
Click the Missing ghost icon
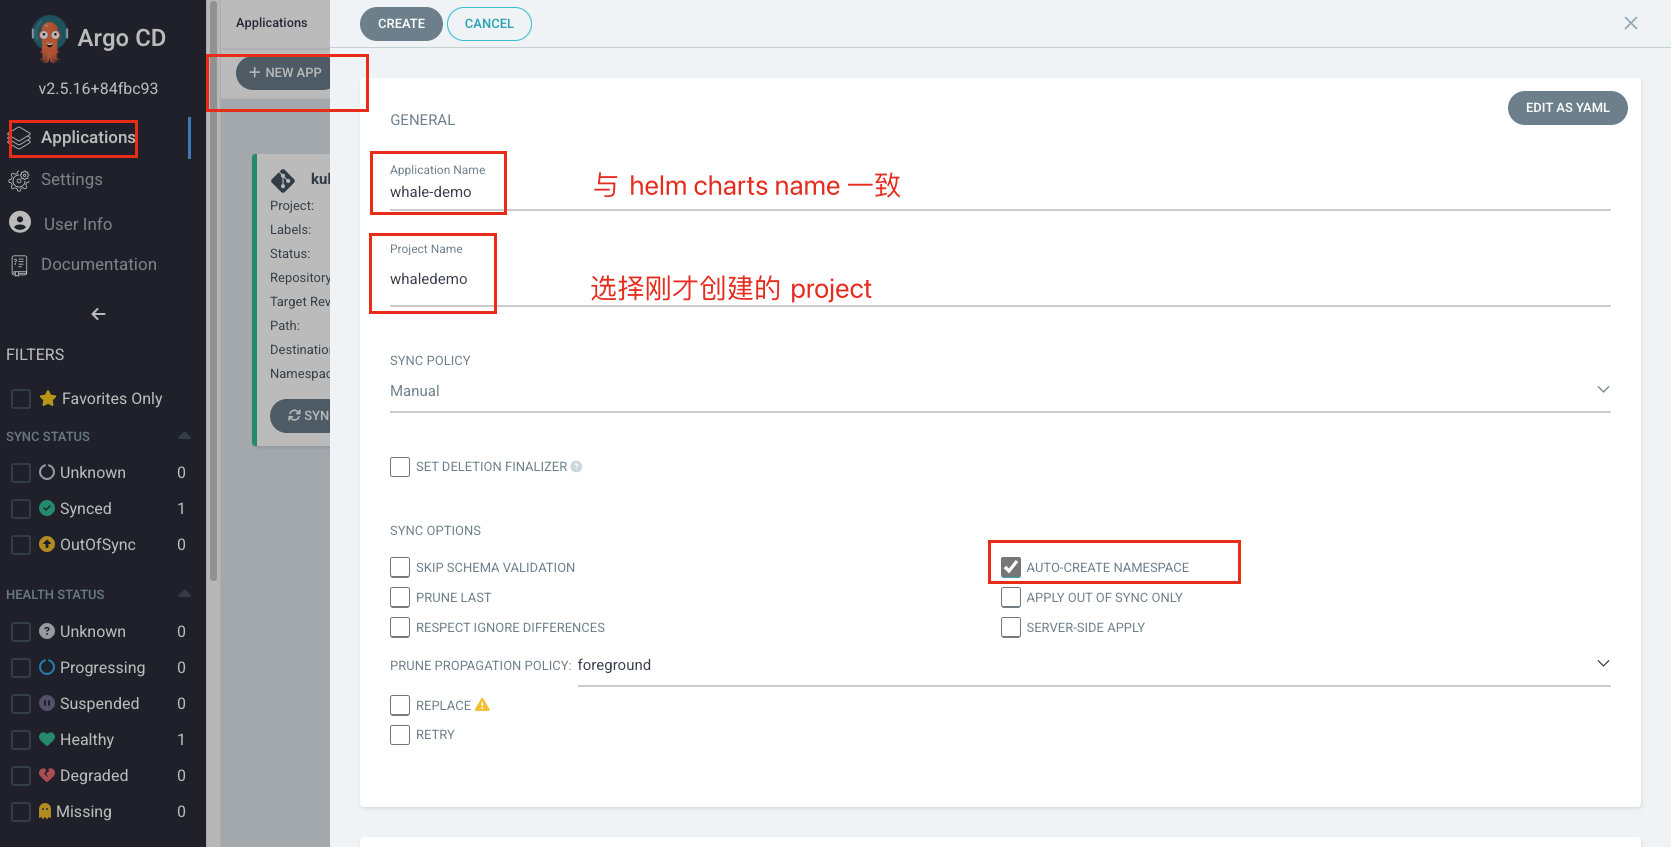tap(45, 811)
